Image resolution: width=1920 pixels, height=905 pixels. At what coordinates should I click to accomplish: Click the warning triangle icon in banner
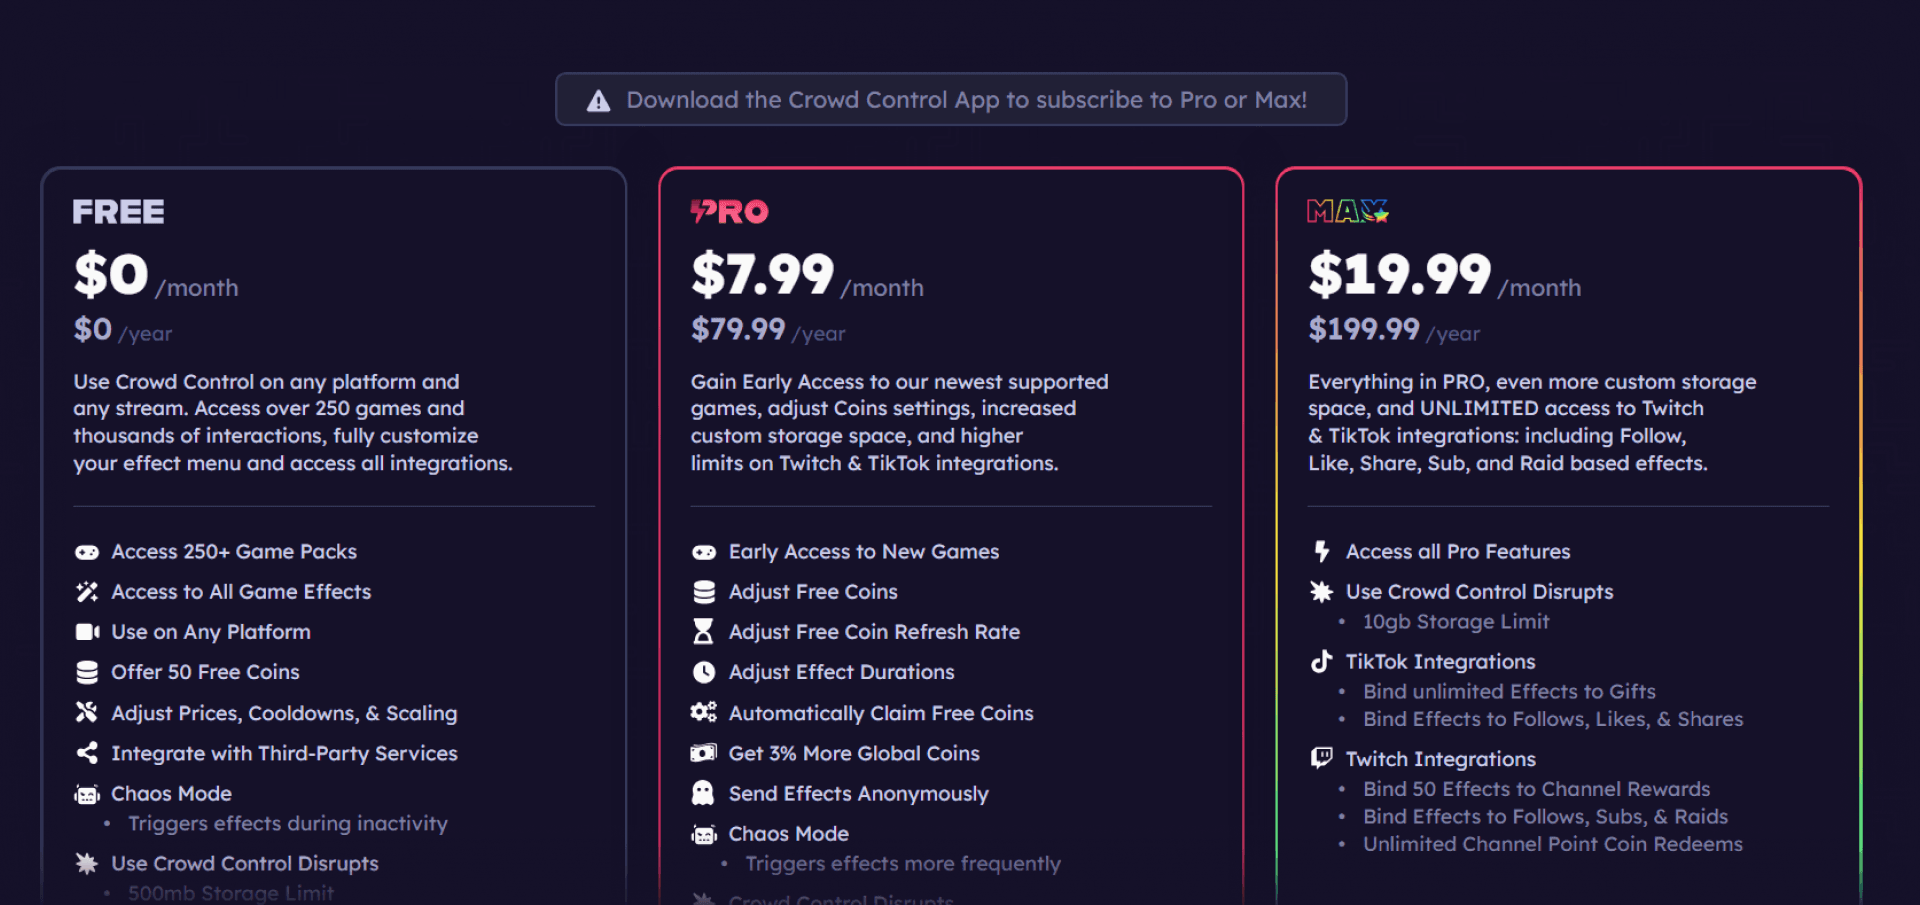pos(598,100)
